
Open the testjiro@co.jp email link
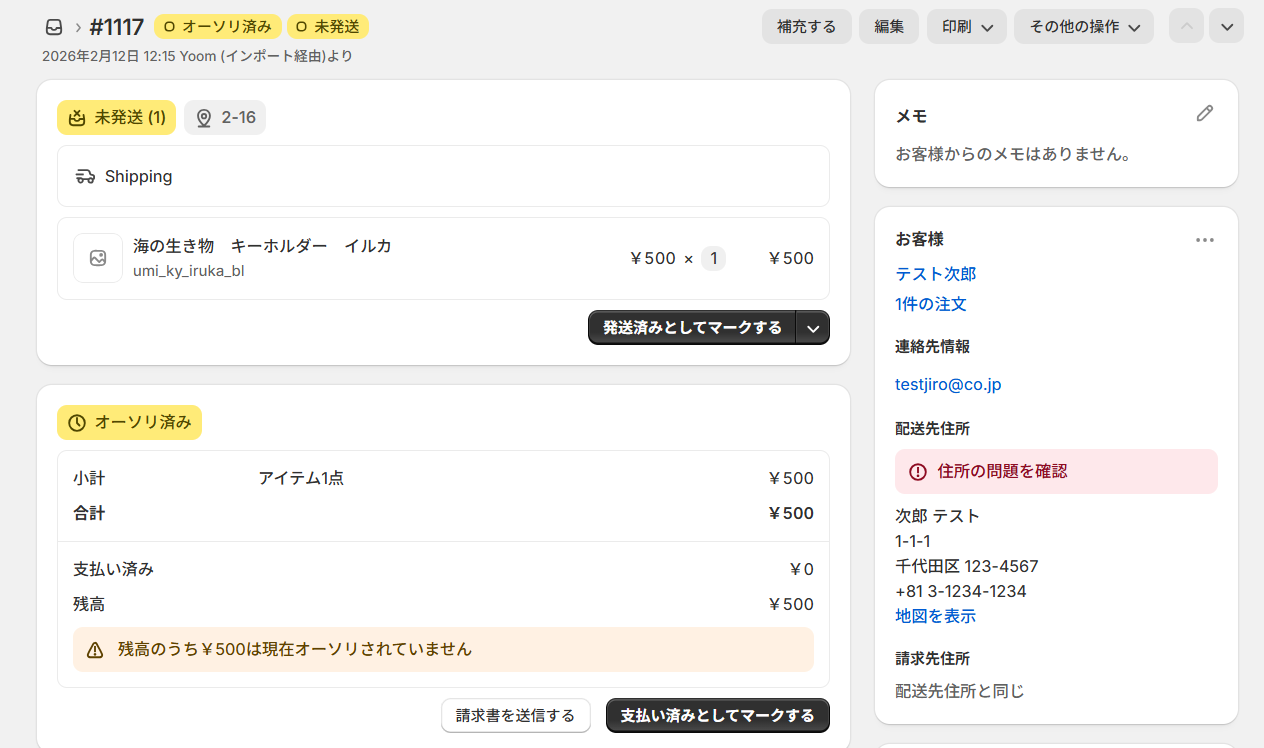tap(947, 384)
